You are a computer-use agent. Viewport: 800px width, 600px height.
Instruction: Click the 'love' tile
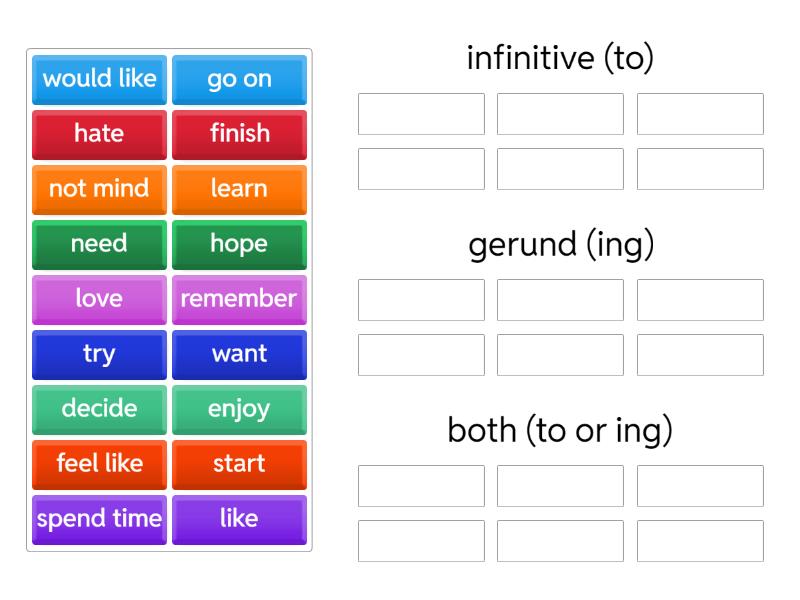click(98, 299)
